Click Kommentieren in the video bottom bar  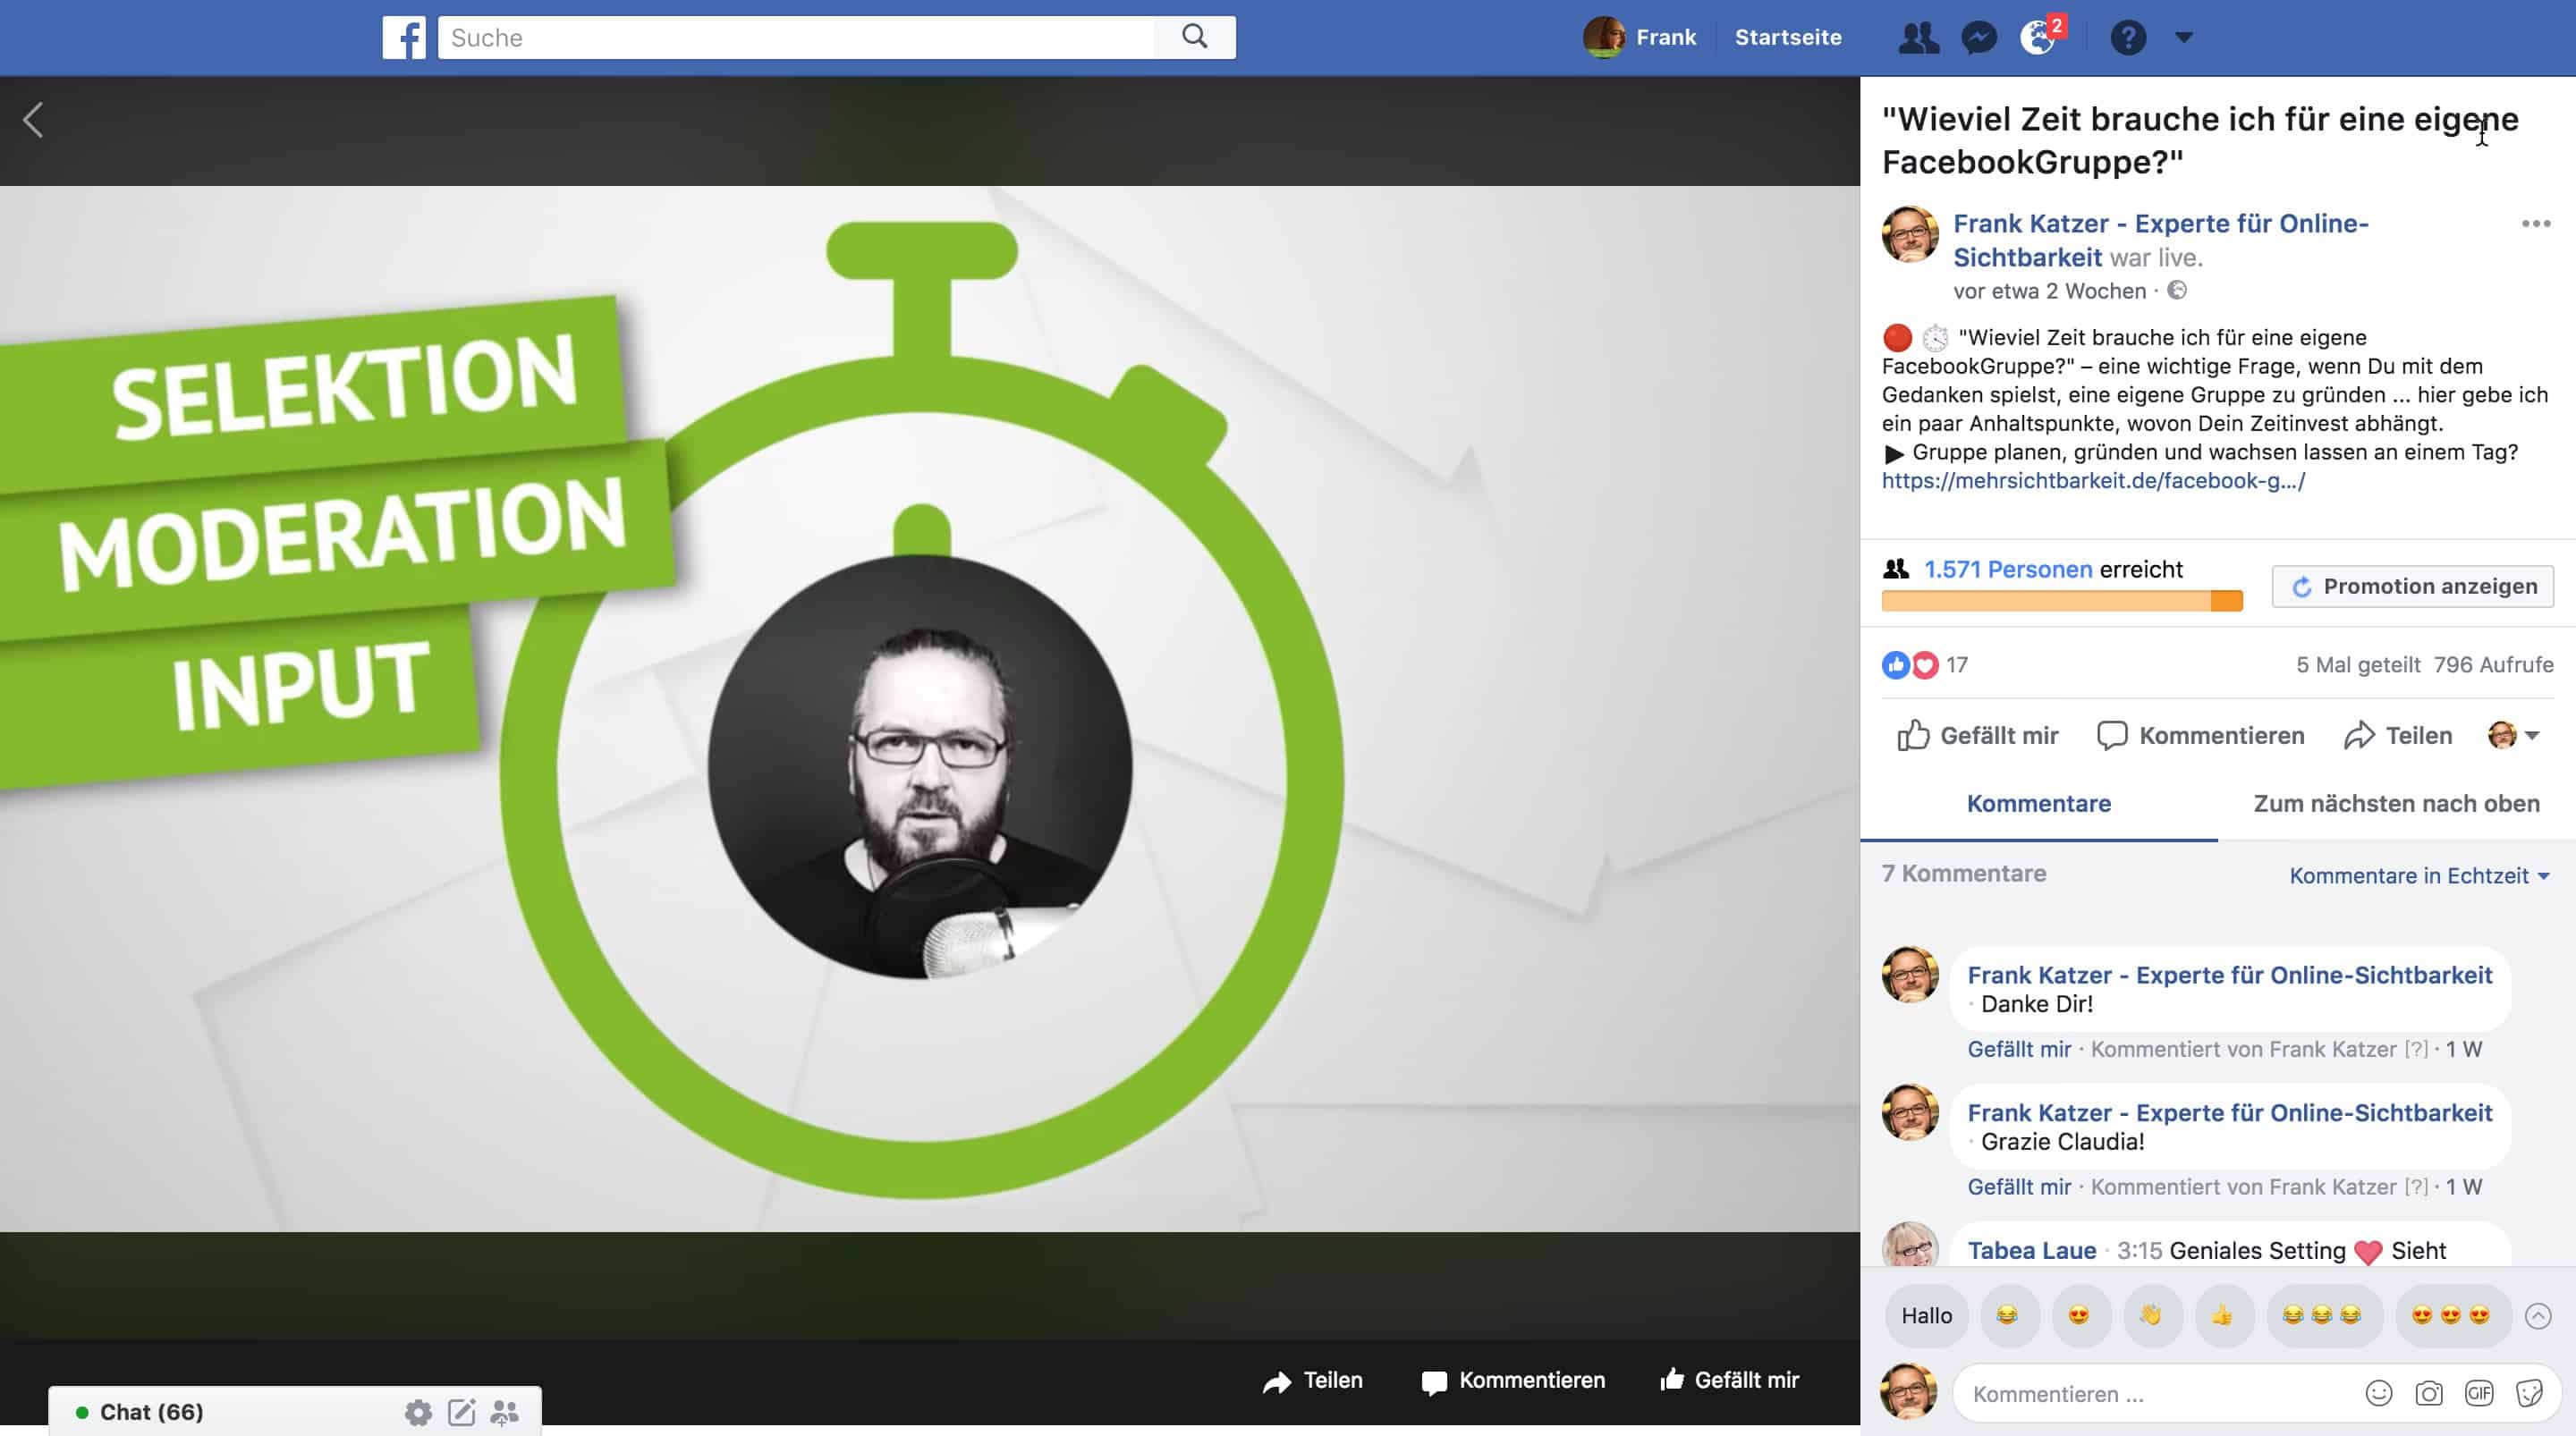click(x=1513, y=1381)
